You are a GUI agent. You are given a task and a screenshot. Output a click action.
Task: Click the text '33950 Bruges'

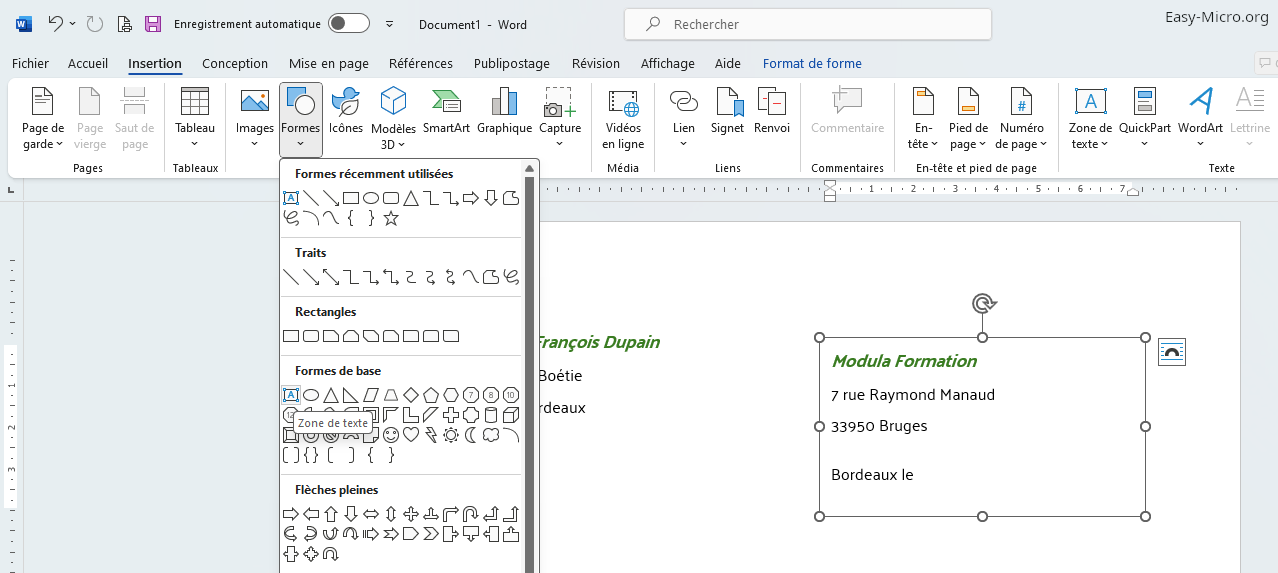[879, 426]
